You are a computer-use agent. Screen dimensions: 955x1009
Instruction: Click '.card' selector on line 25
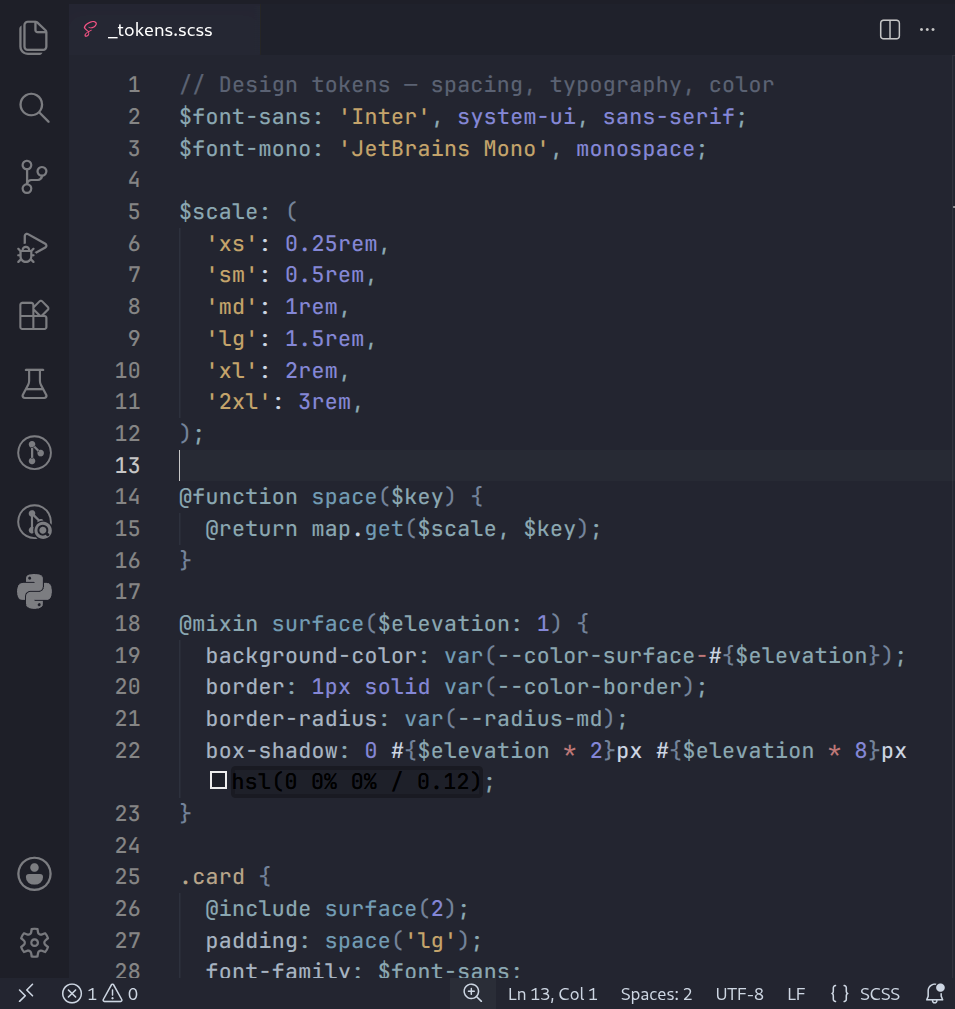[212, 877]
